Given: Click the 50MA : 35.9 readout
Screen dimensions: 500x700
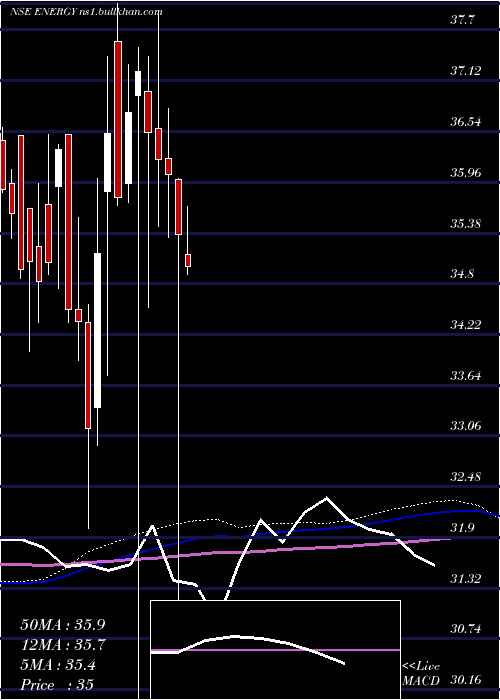Looking at the screenshot, I should coord(63,625).
